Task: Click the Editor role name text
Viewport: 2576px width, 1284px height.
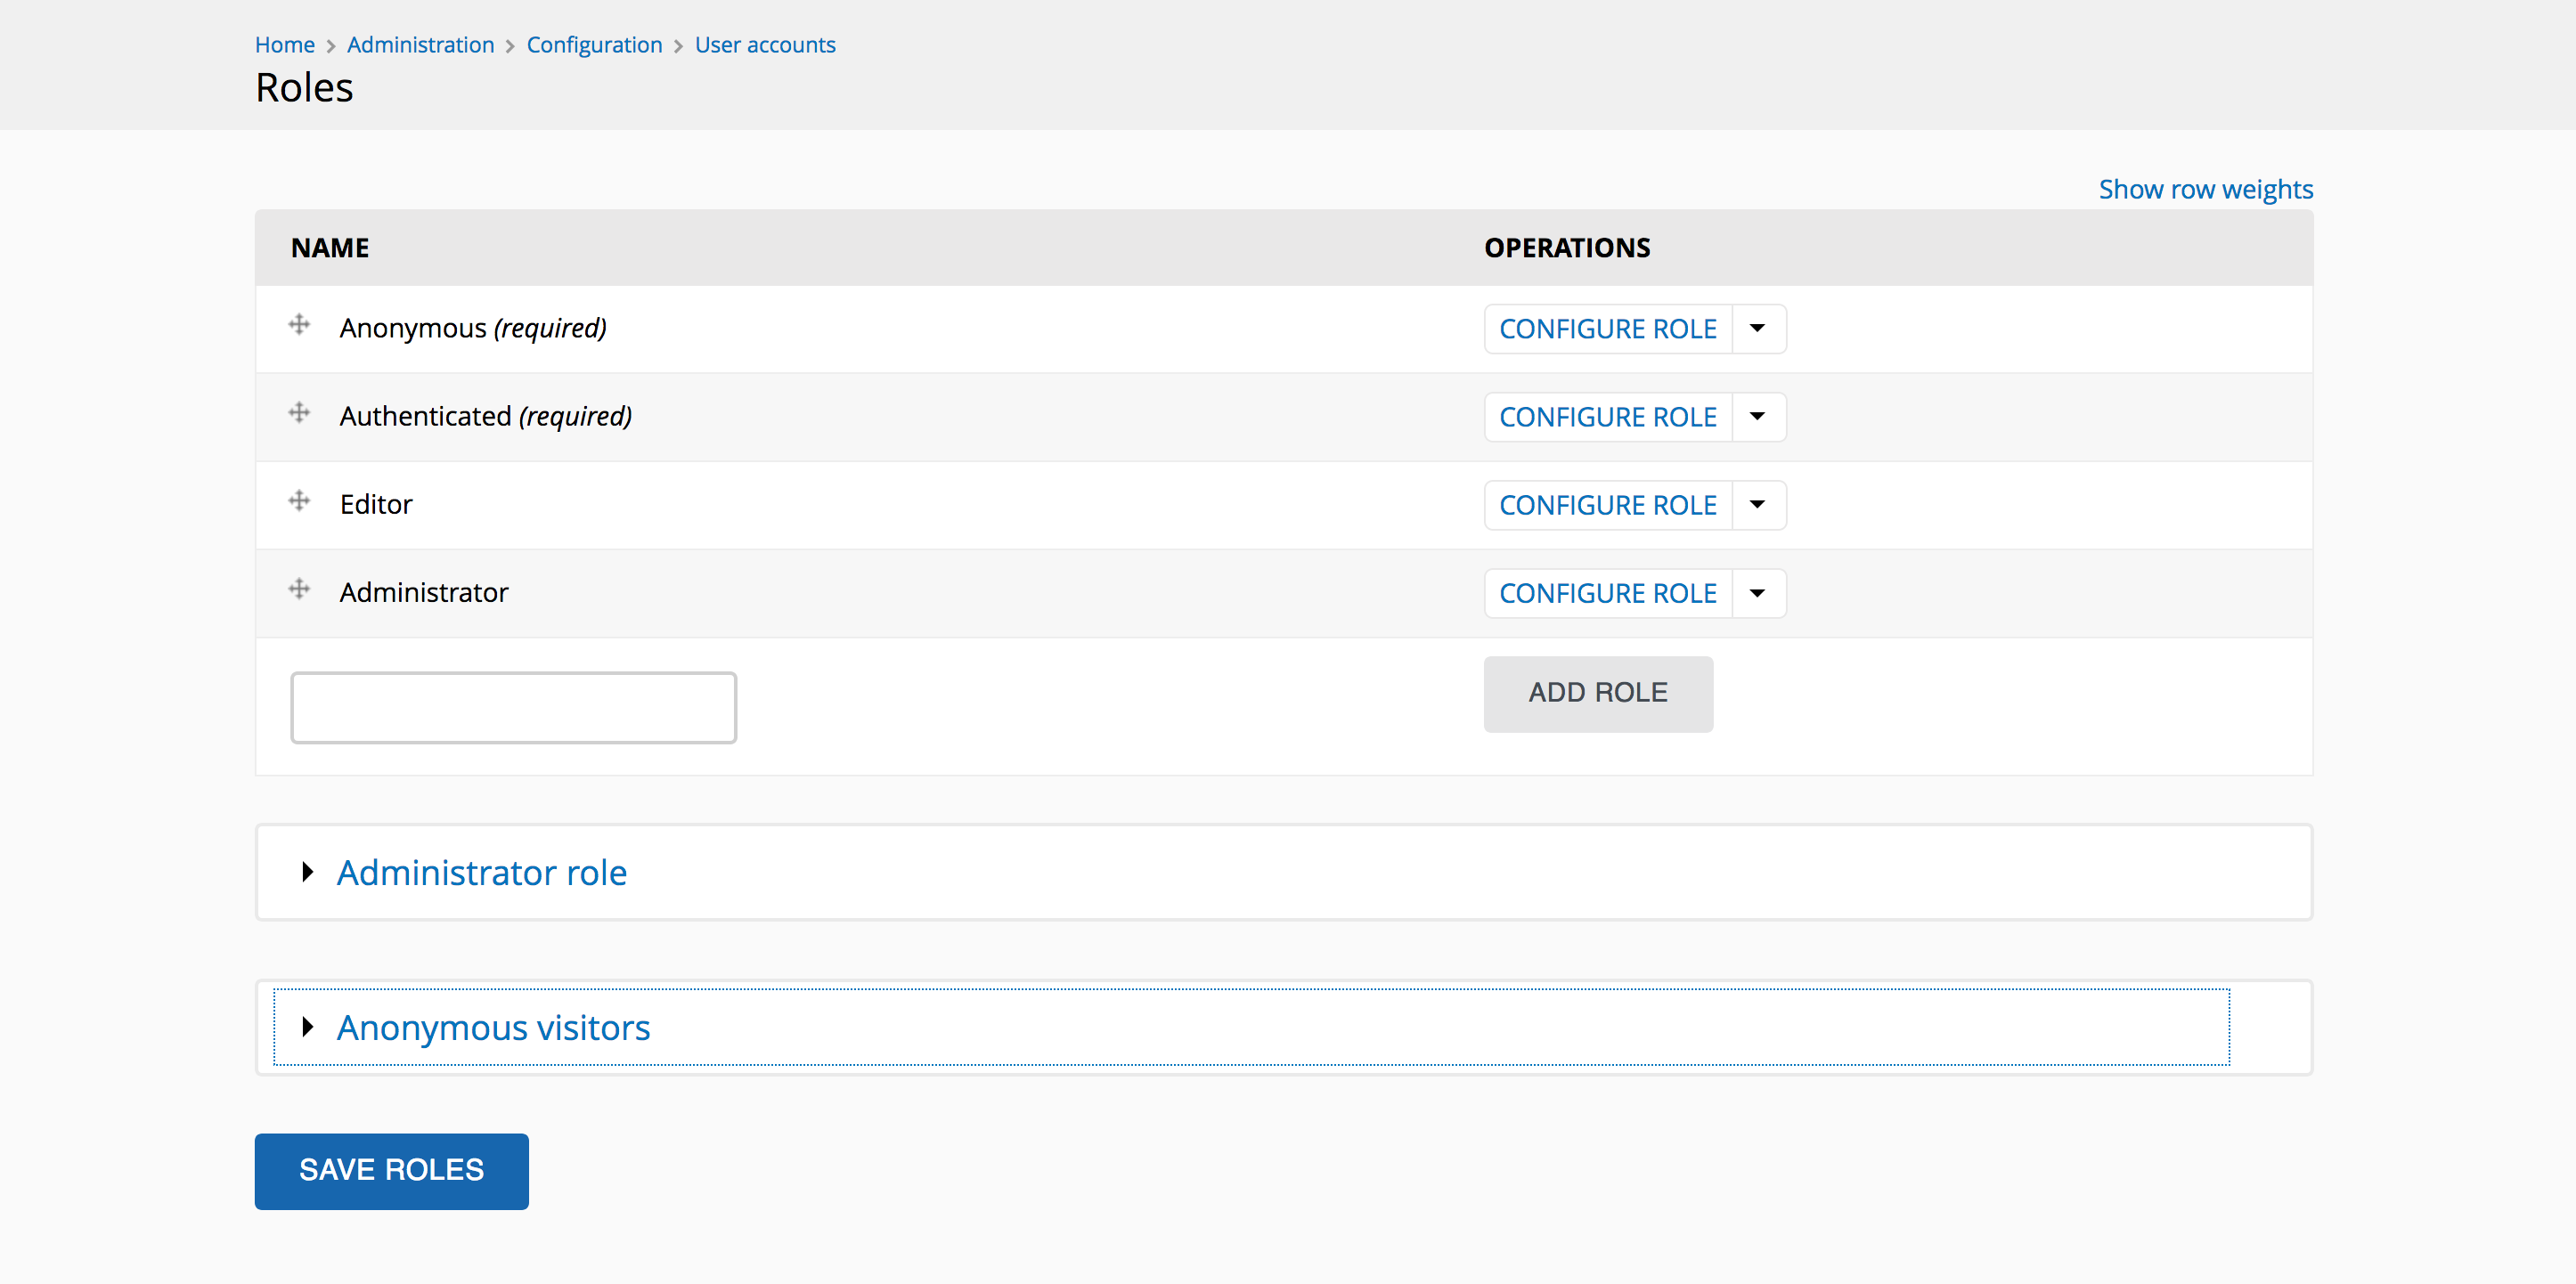Action: point(376,504)
